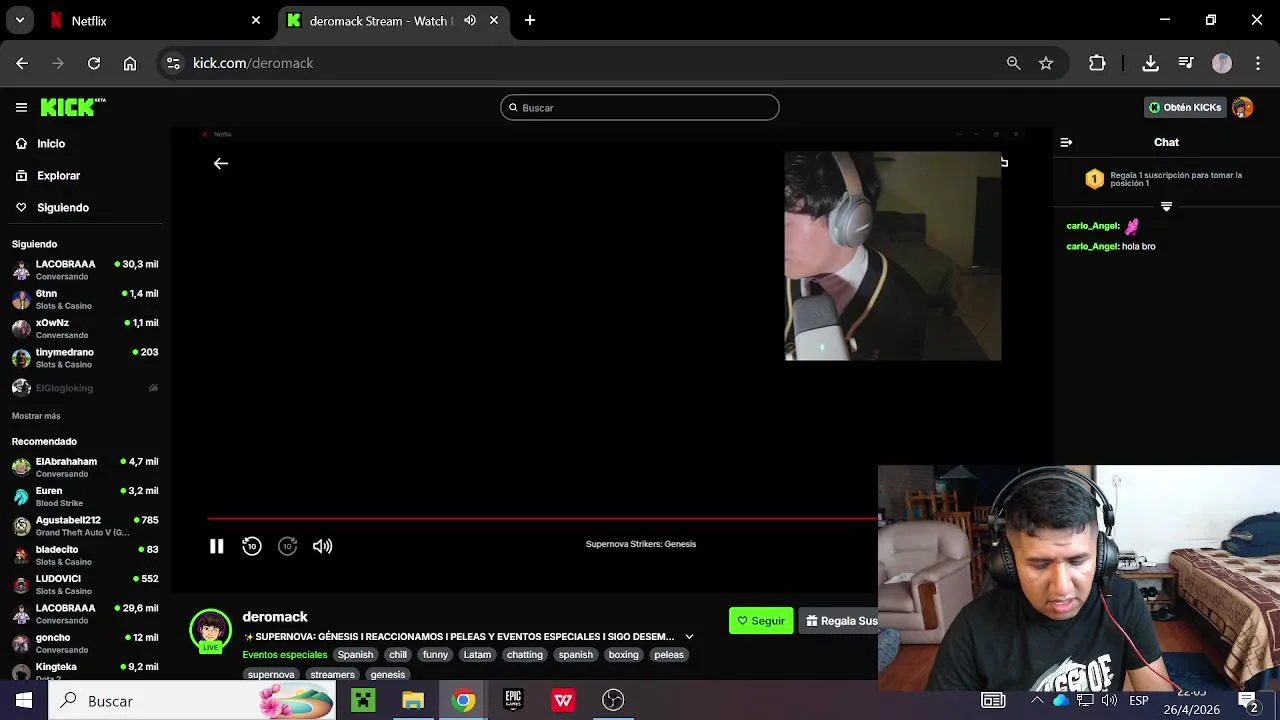Click Mostrar más in sidebar
1280x720 pixels.
pyautogui.click(x=36, y=416)
